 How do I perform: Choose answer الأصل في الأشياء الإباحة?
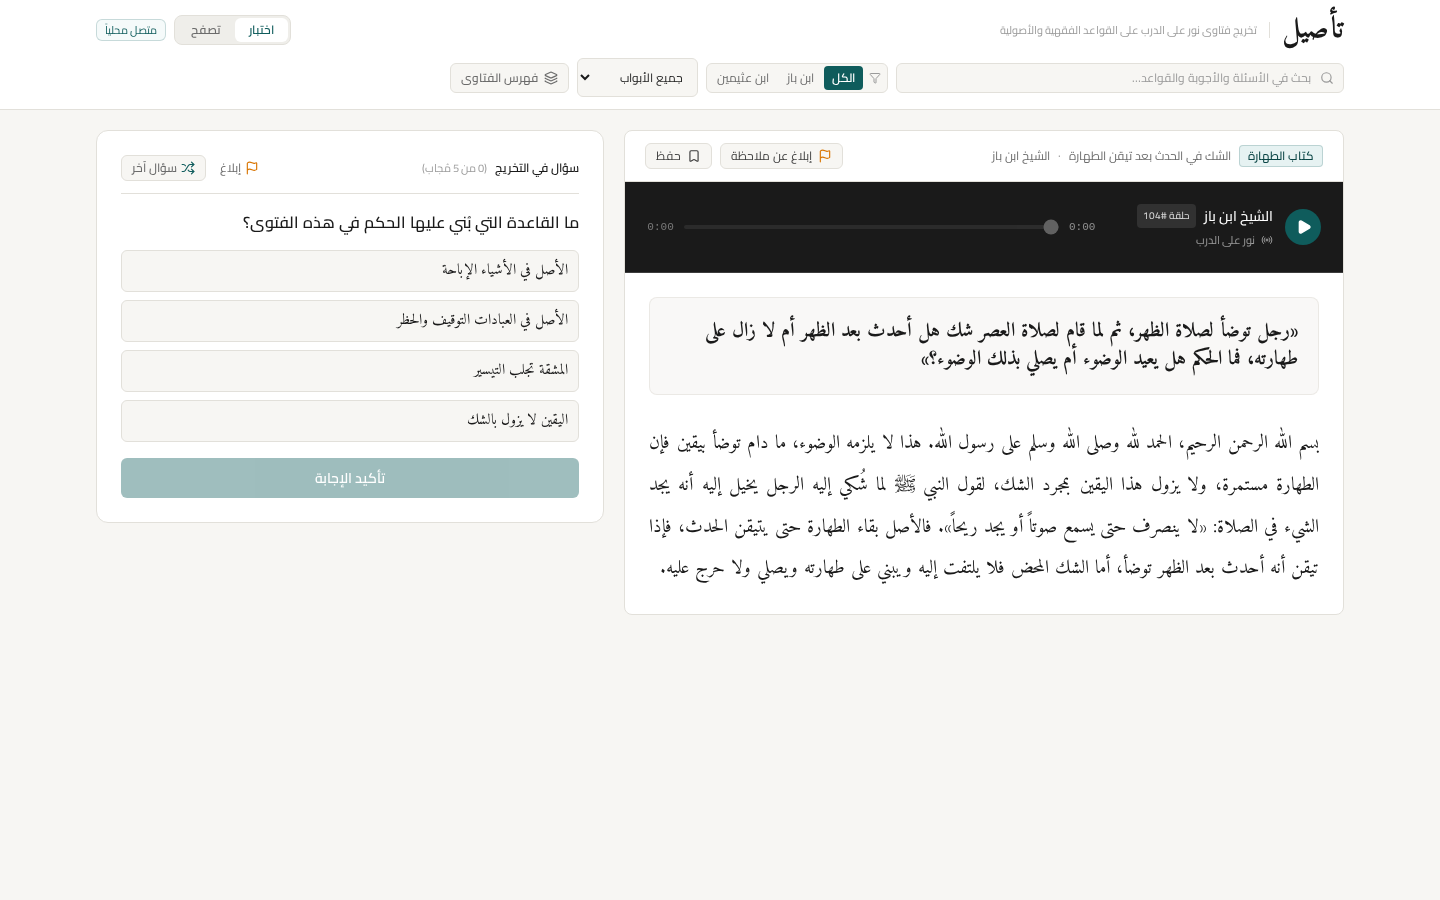[350, 271]
